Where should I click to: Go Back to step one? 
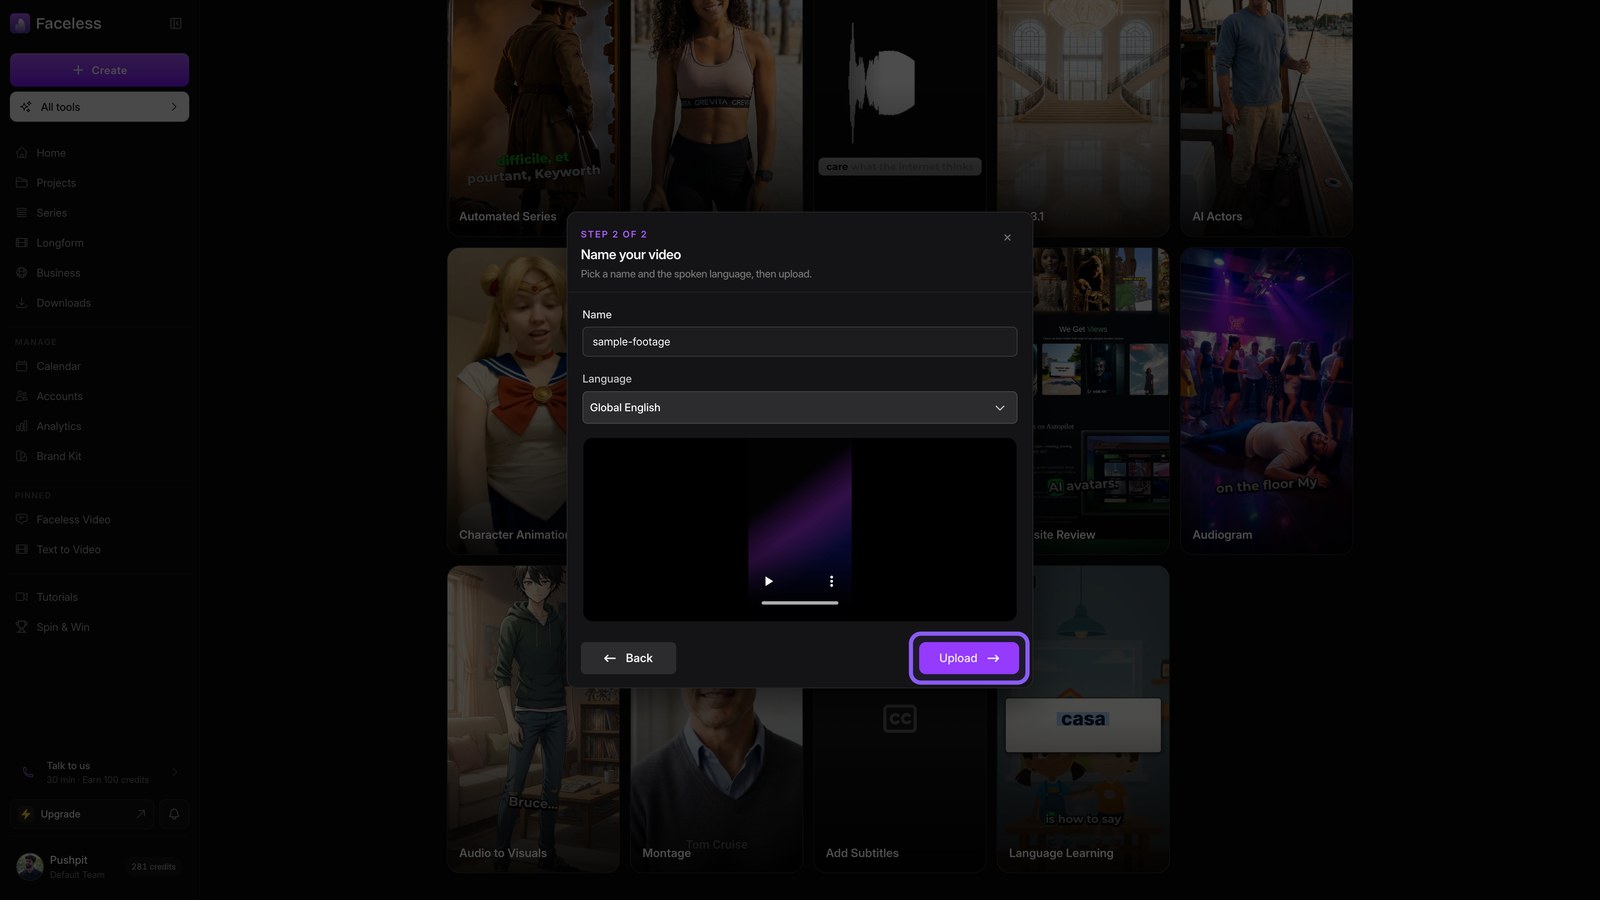pos(628,658)
